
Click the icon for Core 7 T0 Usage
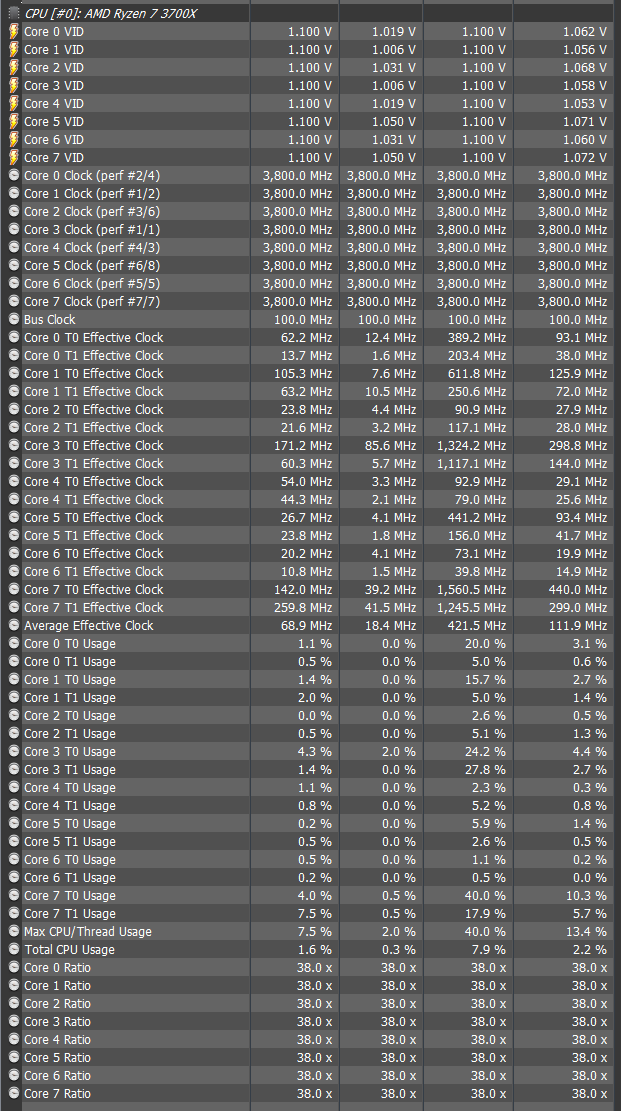click(x=13, y=896)
